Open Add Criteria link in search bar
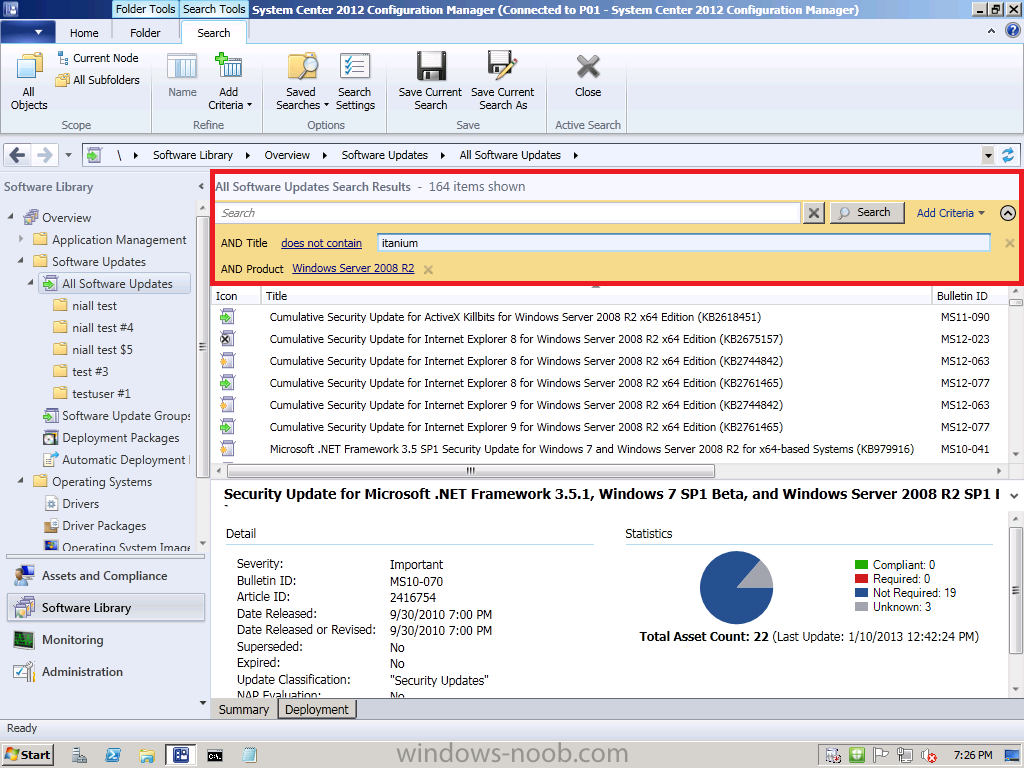The height and width of the screenshot is (768, 1024). tap(950, 213)
